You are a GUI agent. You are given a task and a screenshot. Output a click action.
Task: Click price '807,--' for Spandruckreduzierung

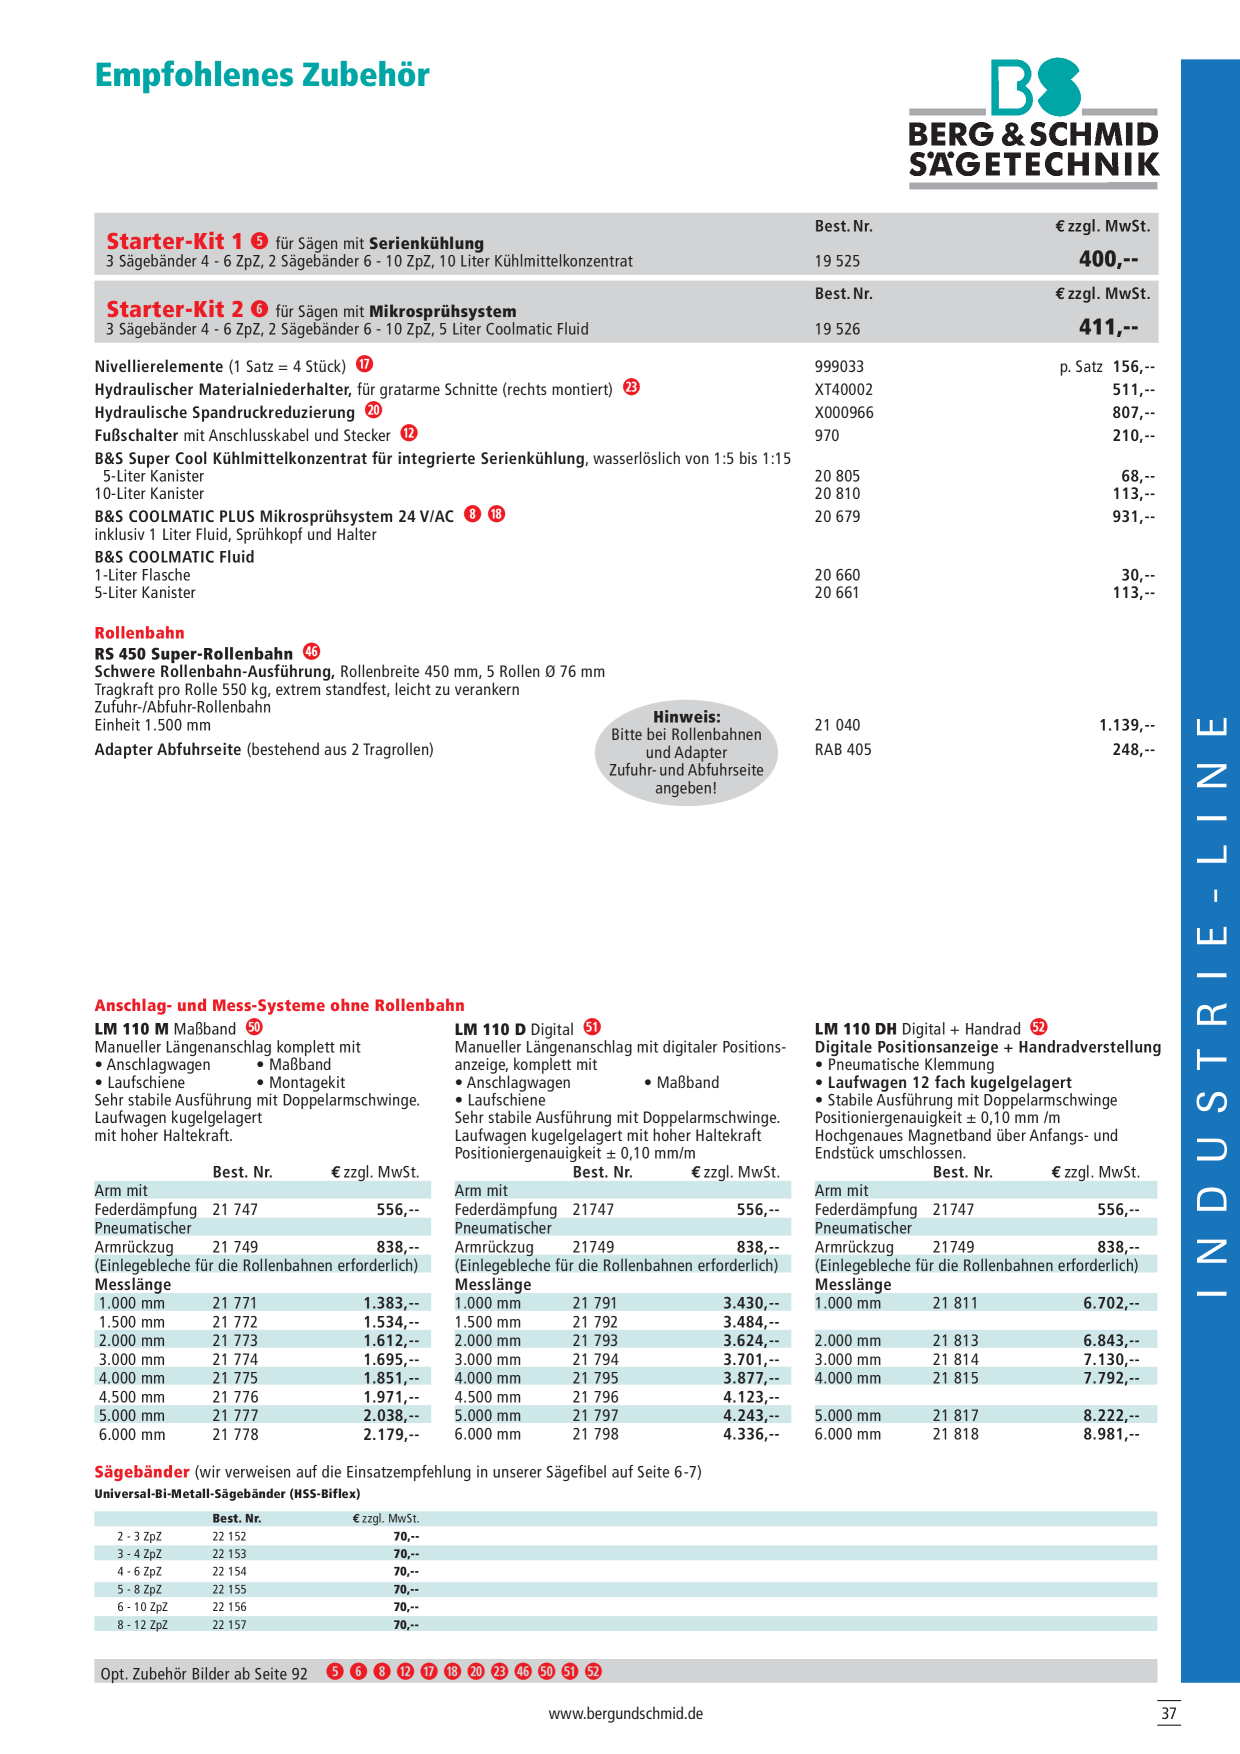[x=1133, y=413]
